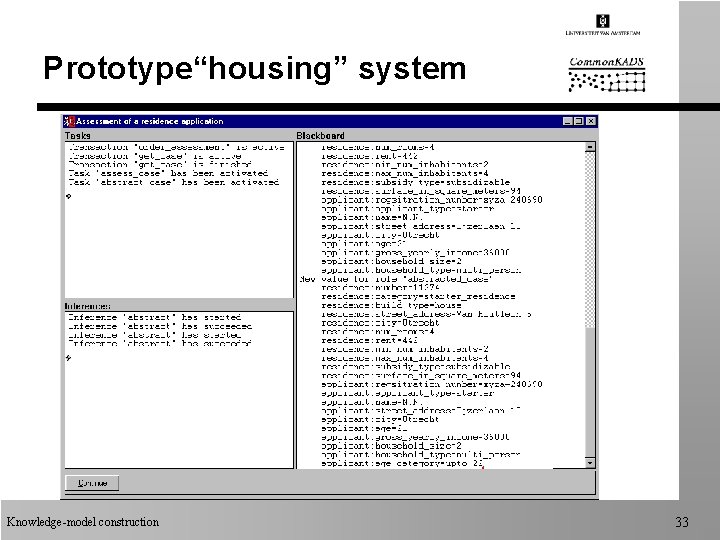Select the row "Transaction 'get_case' is finished"
This screenshot has height=540, width=720.
[160, 164]
